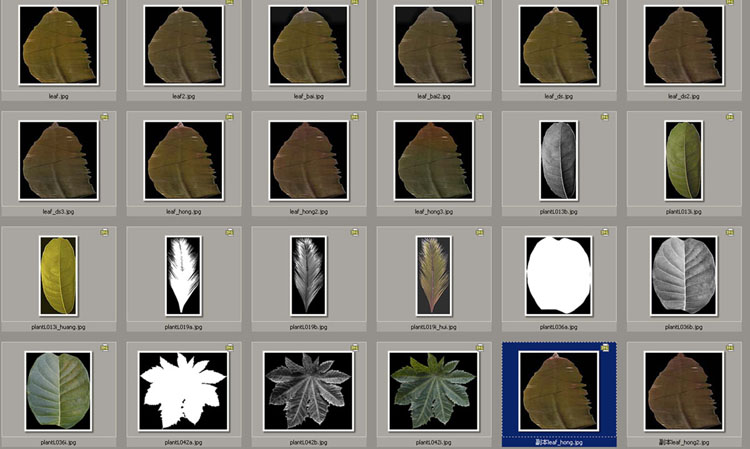Select the leaf2.jpg thumbnail
Viewport: 750px width, 449px height.
[x=184, y=45]
